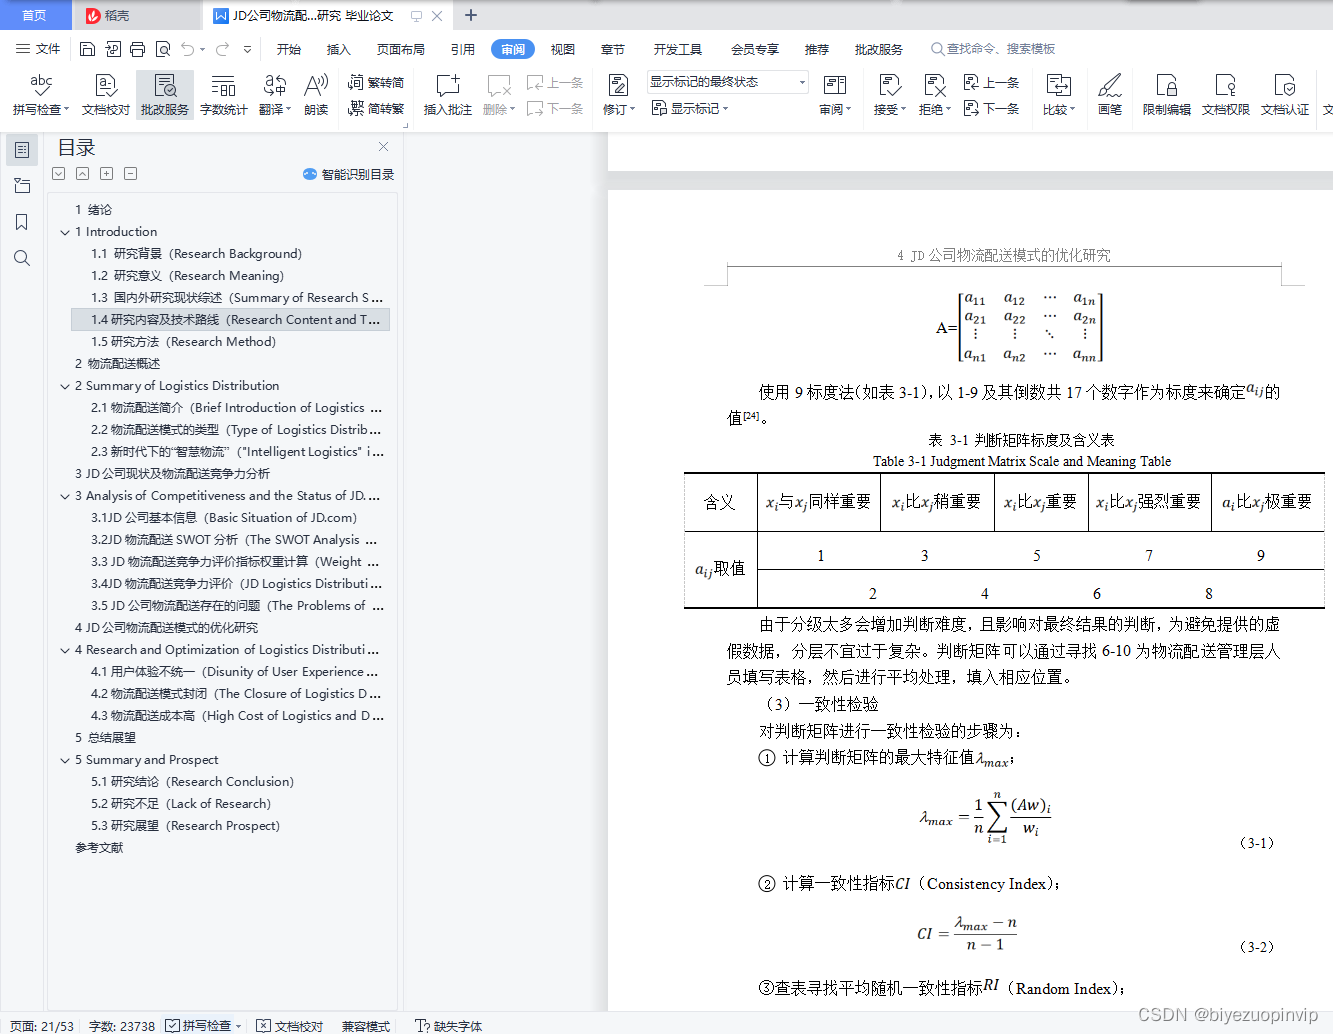Click 兼容模式 in status bar
Screen dimensions: 1333x1034
(x=366, y=1026)
